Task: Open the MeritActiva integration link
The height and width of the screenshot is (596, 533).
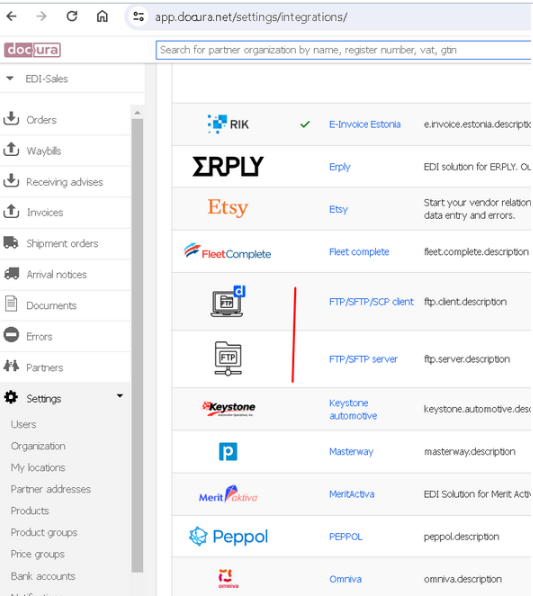Action: point(352,494)
